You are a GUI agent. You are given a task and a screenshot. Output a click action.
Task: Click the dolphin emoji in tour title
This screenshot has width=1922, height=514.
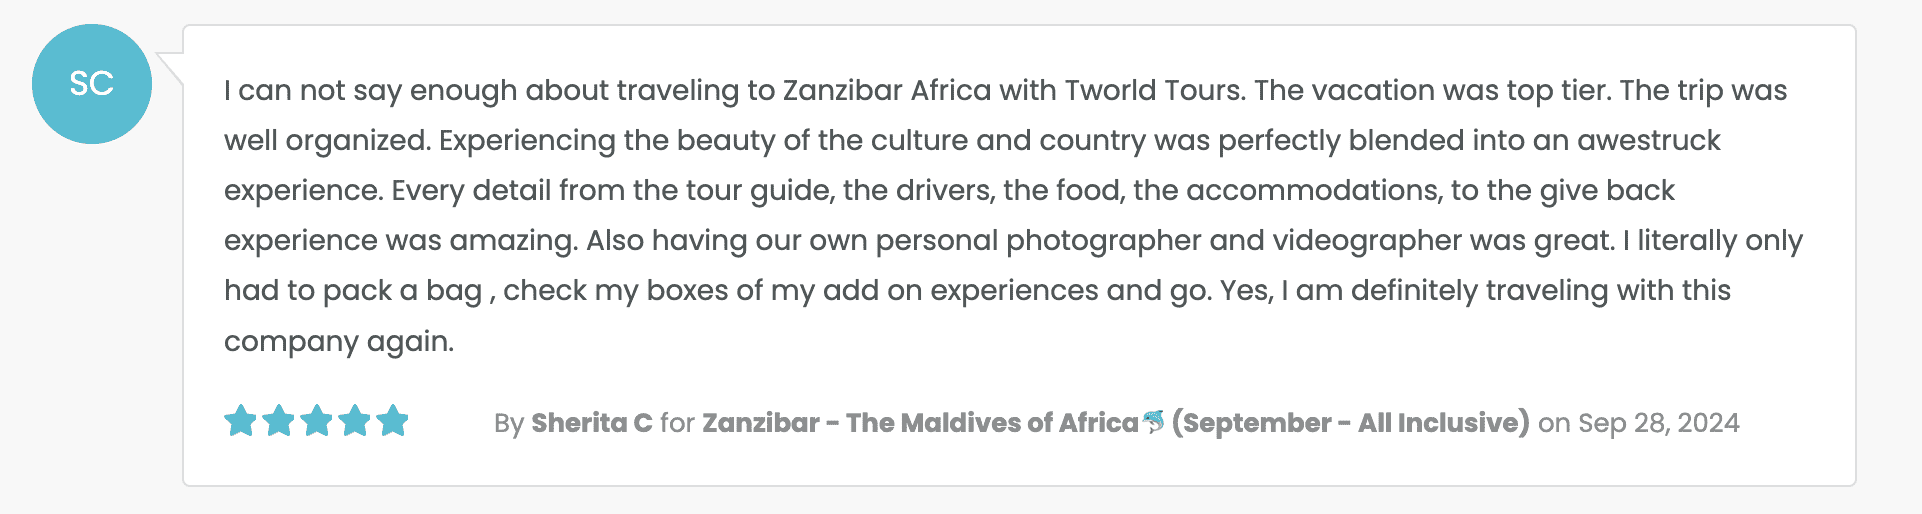point(1154,422)
